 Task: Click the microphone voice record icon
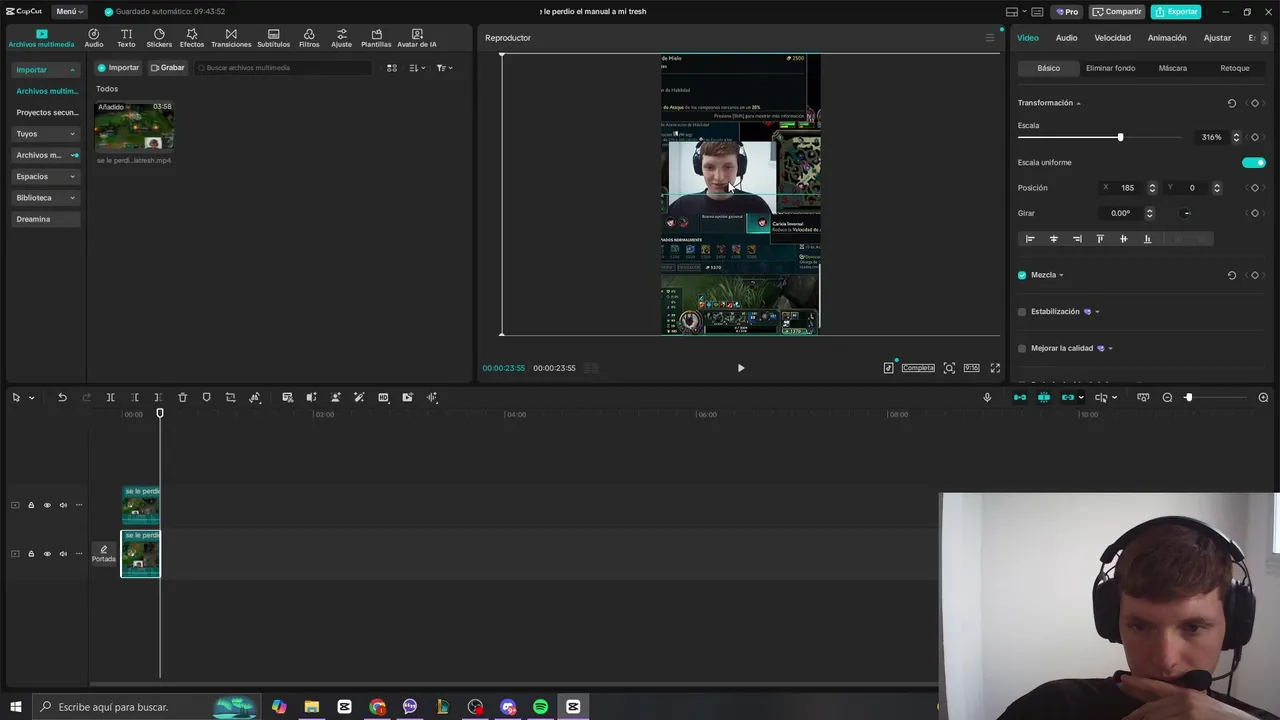[987, 397]
